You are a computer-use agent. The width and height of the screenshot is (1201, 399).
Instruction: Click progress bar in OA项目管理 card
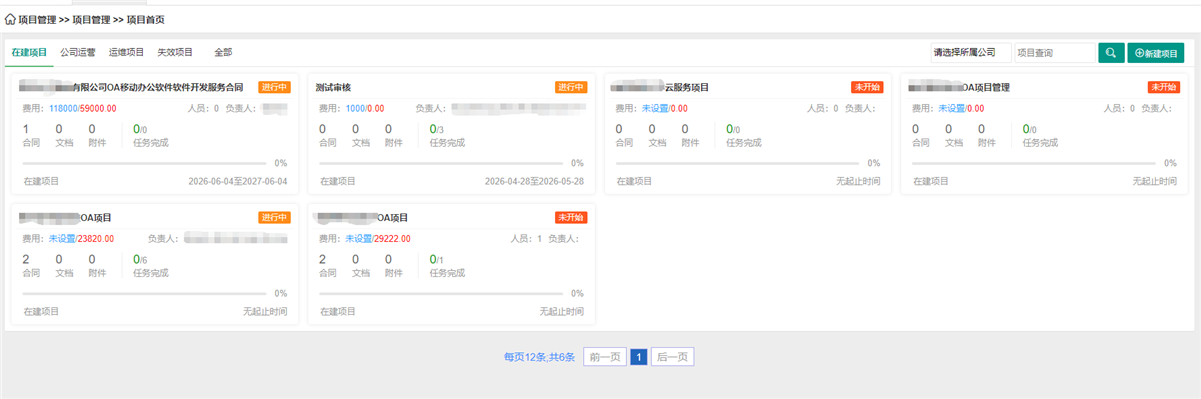pos(1035,163)
